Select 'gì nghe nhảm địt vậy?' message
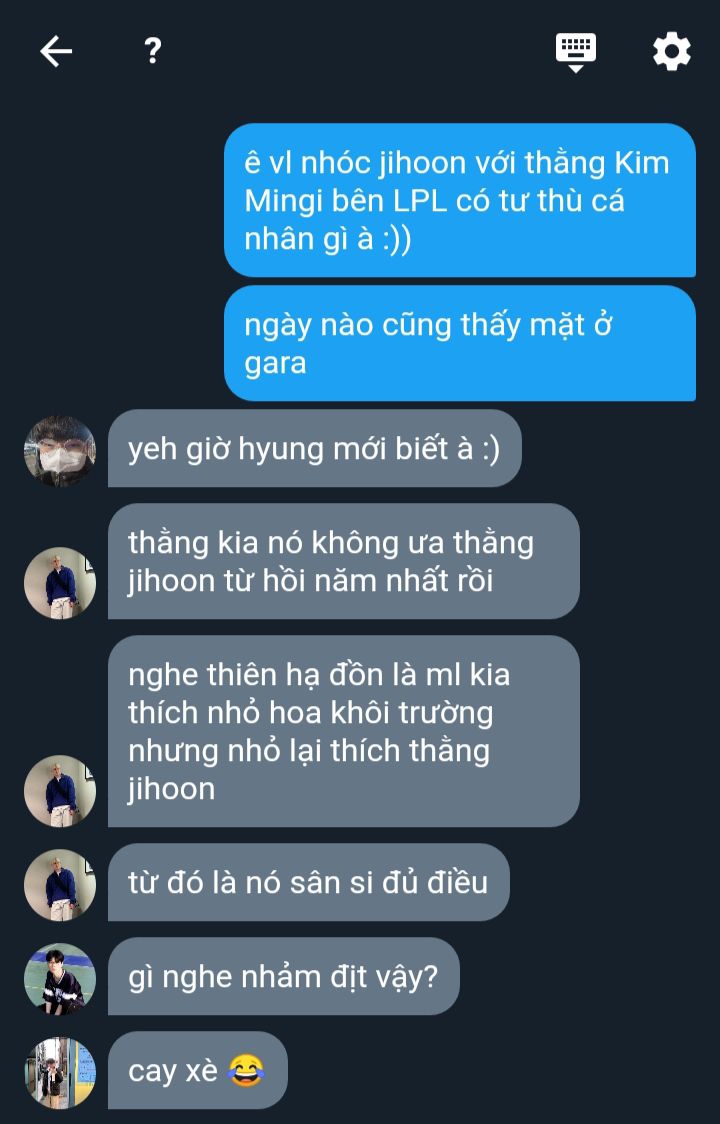Viewport: 720px width, 1124px height. [x=283, y=976]
